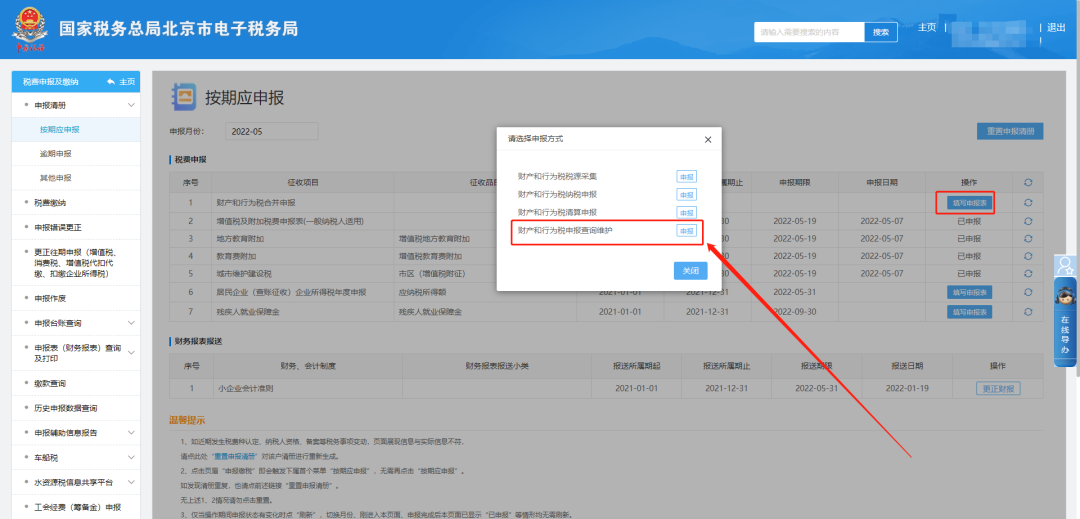Click the 征收项目 column header

tap(302, 182)
